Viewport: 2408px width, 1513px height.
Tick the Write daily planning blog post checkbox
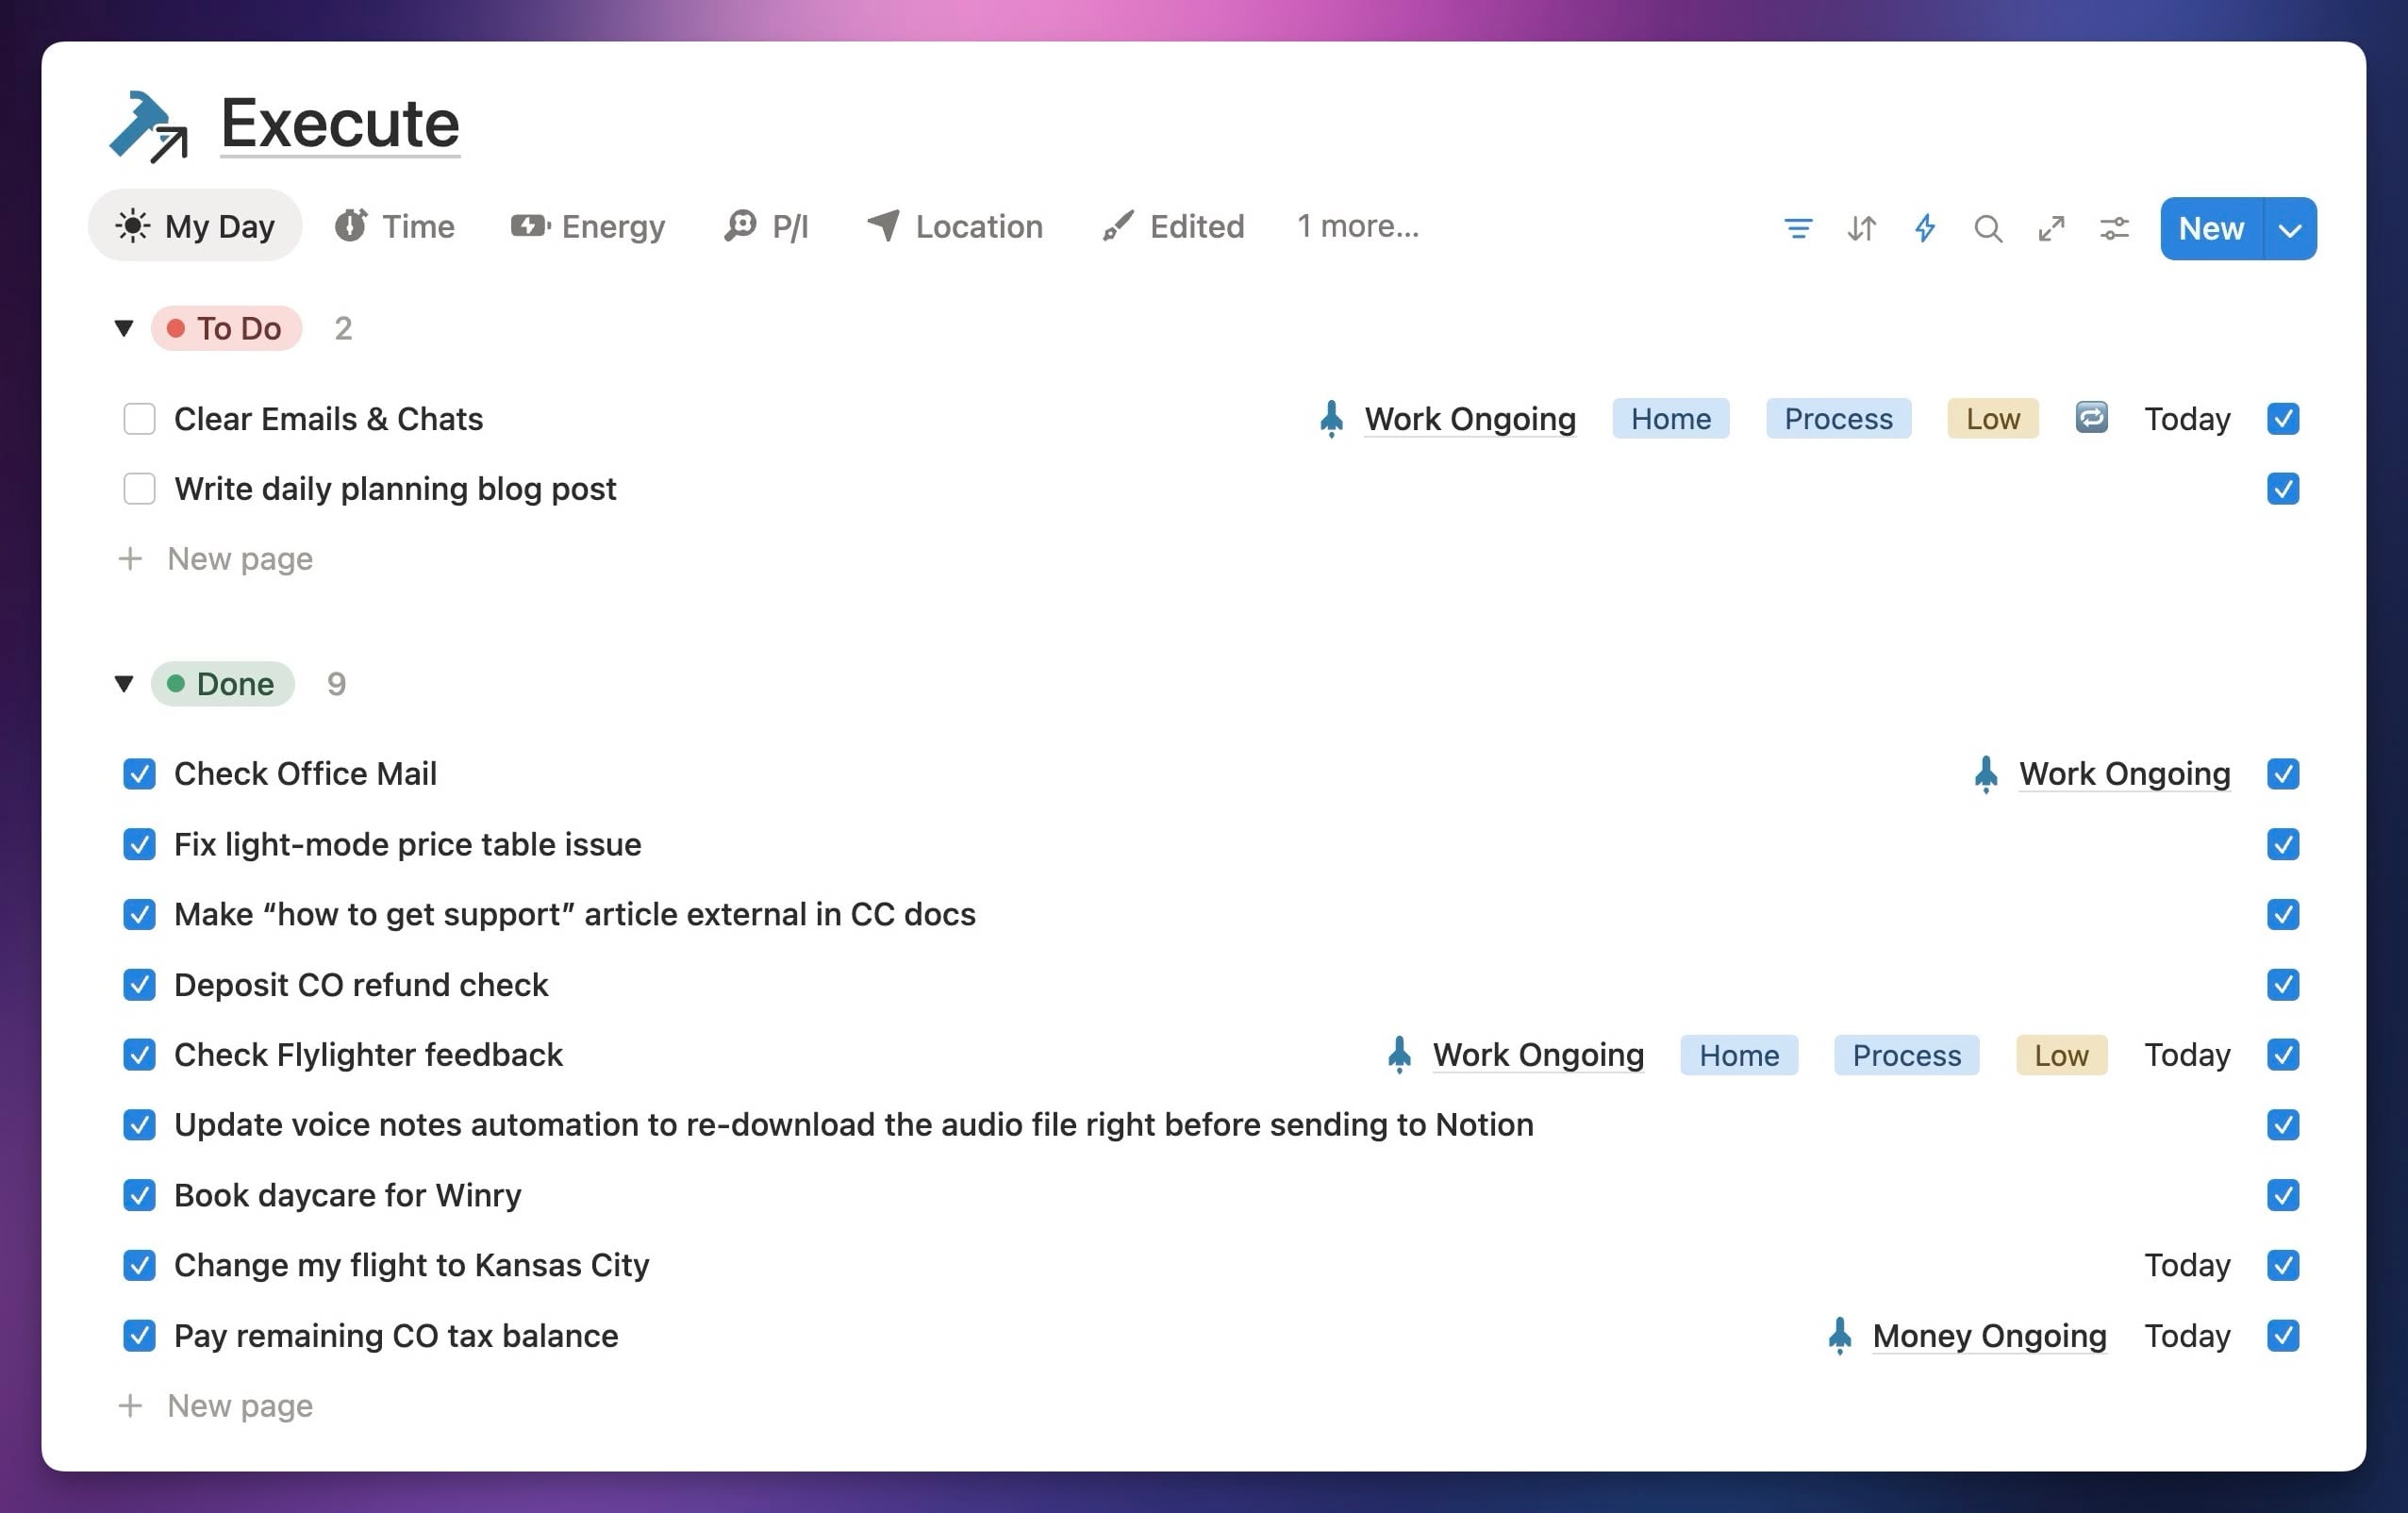click(x=139, y=489)
